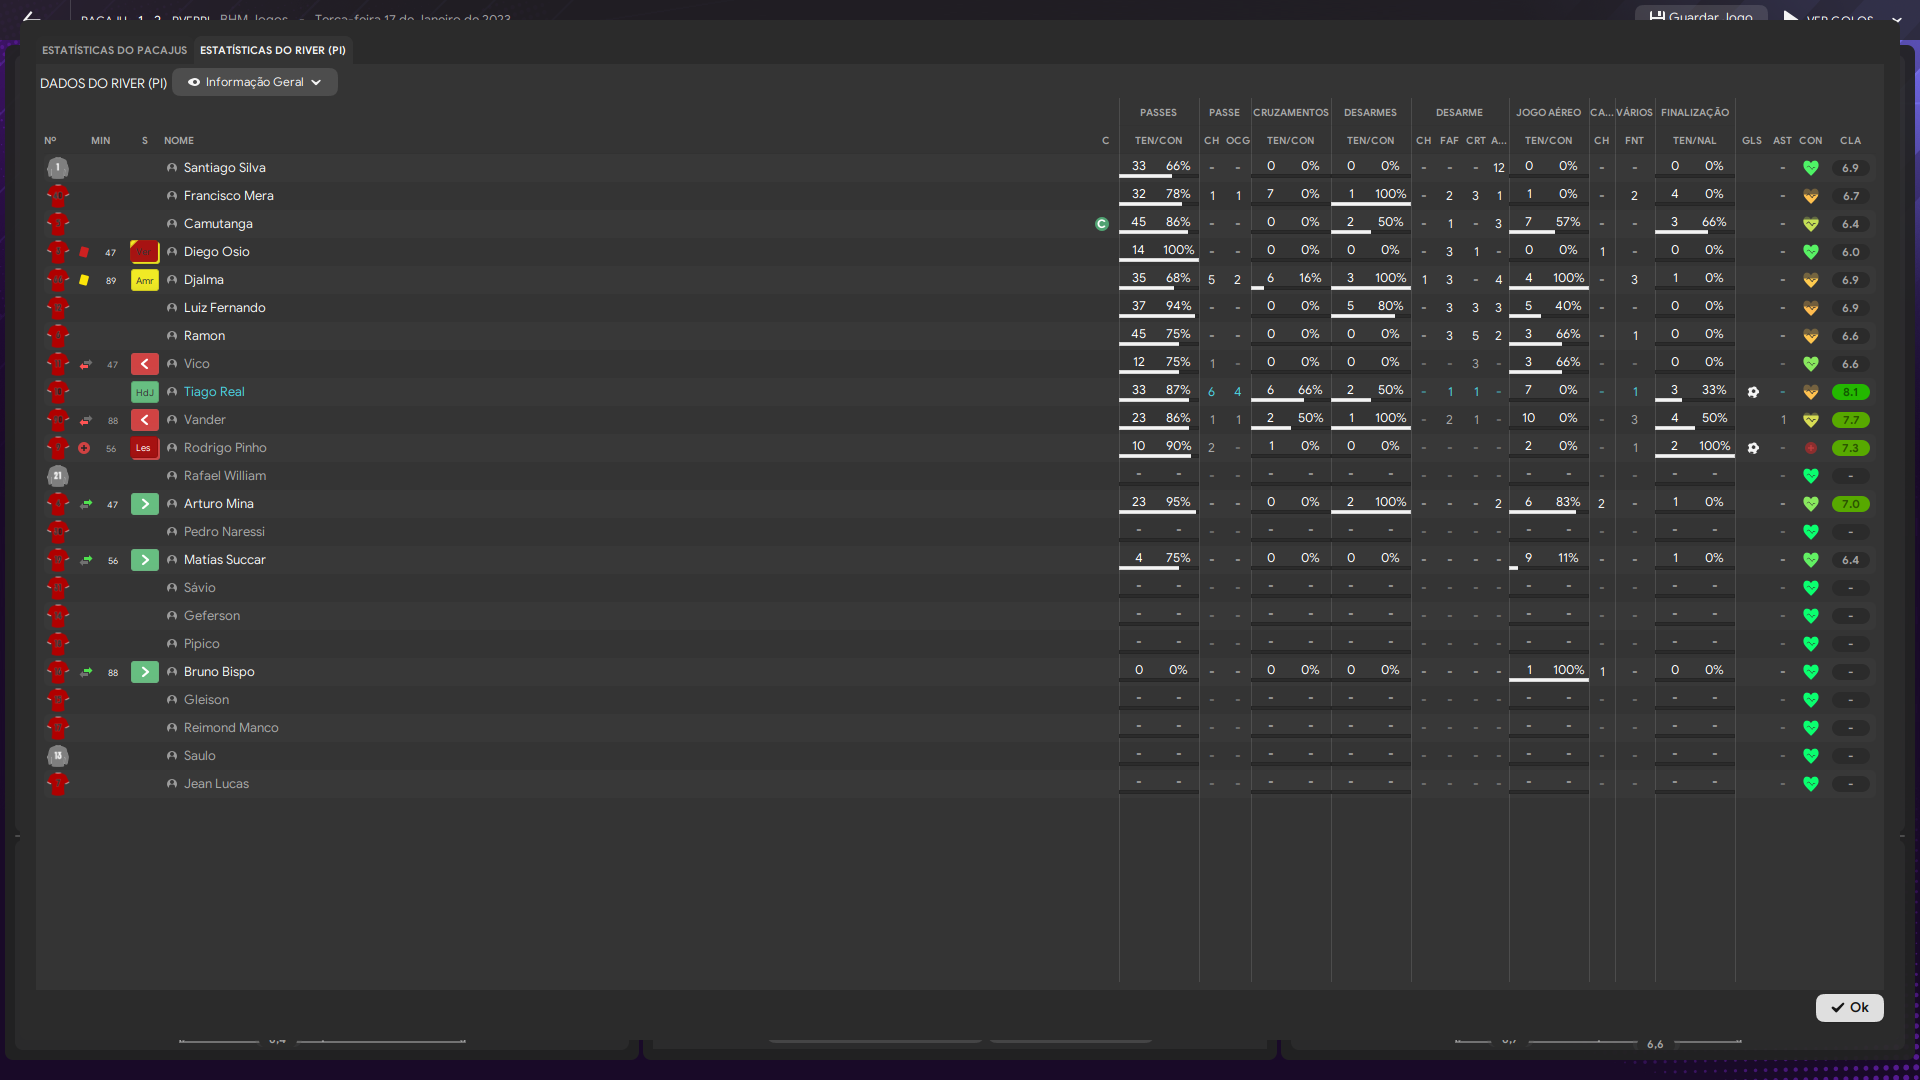Open Luiz Fernando player profile
Image resolution: width=1920 pixels, height=1080 pixels.
[x=225, y=308]
